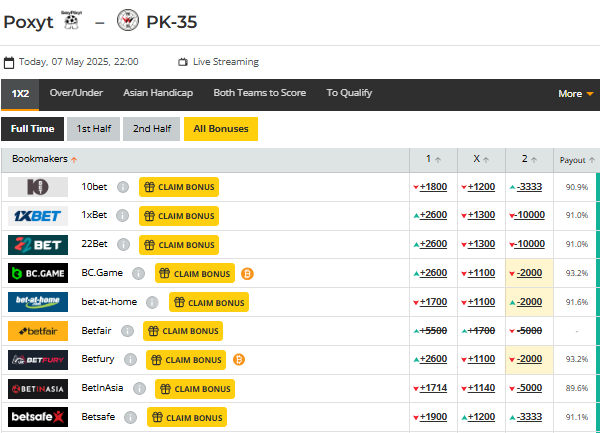Select the Full Time period tab

point(33,129)
